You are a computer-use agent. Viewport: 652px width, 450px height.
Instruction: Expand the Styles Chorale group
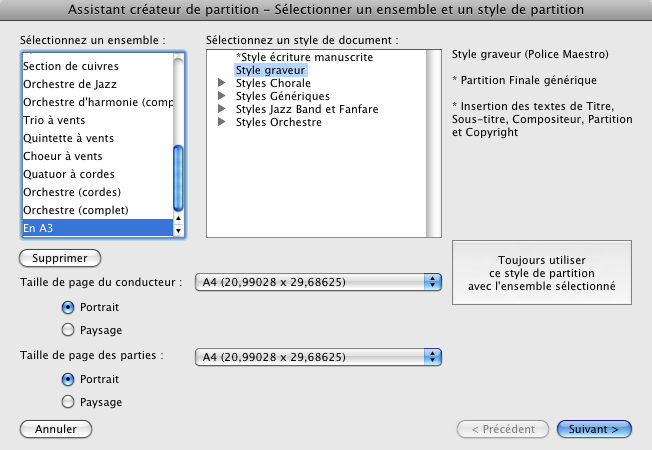[x=221, y=84]
